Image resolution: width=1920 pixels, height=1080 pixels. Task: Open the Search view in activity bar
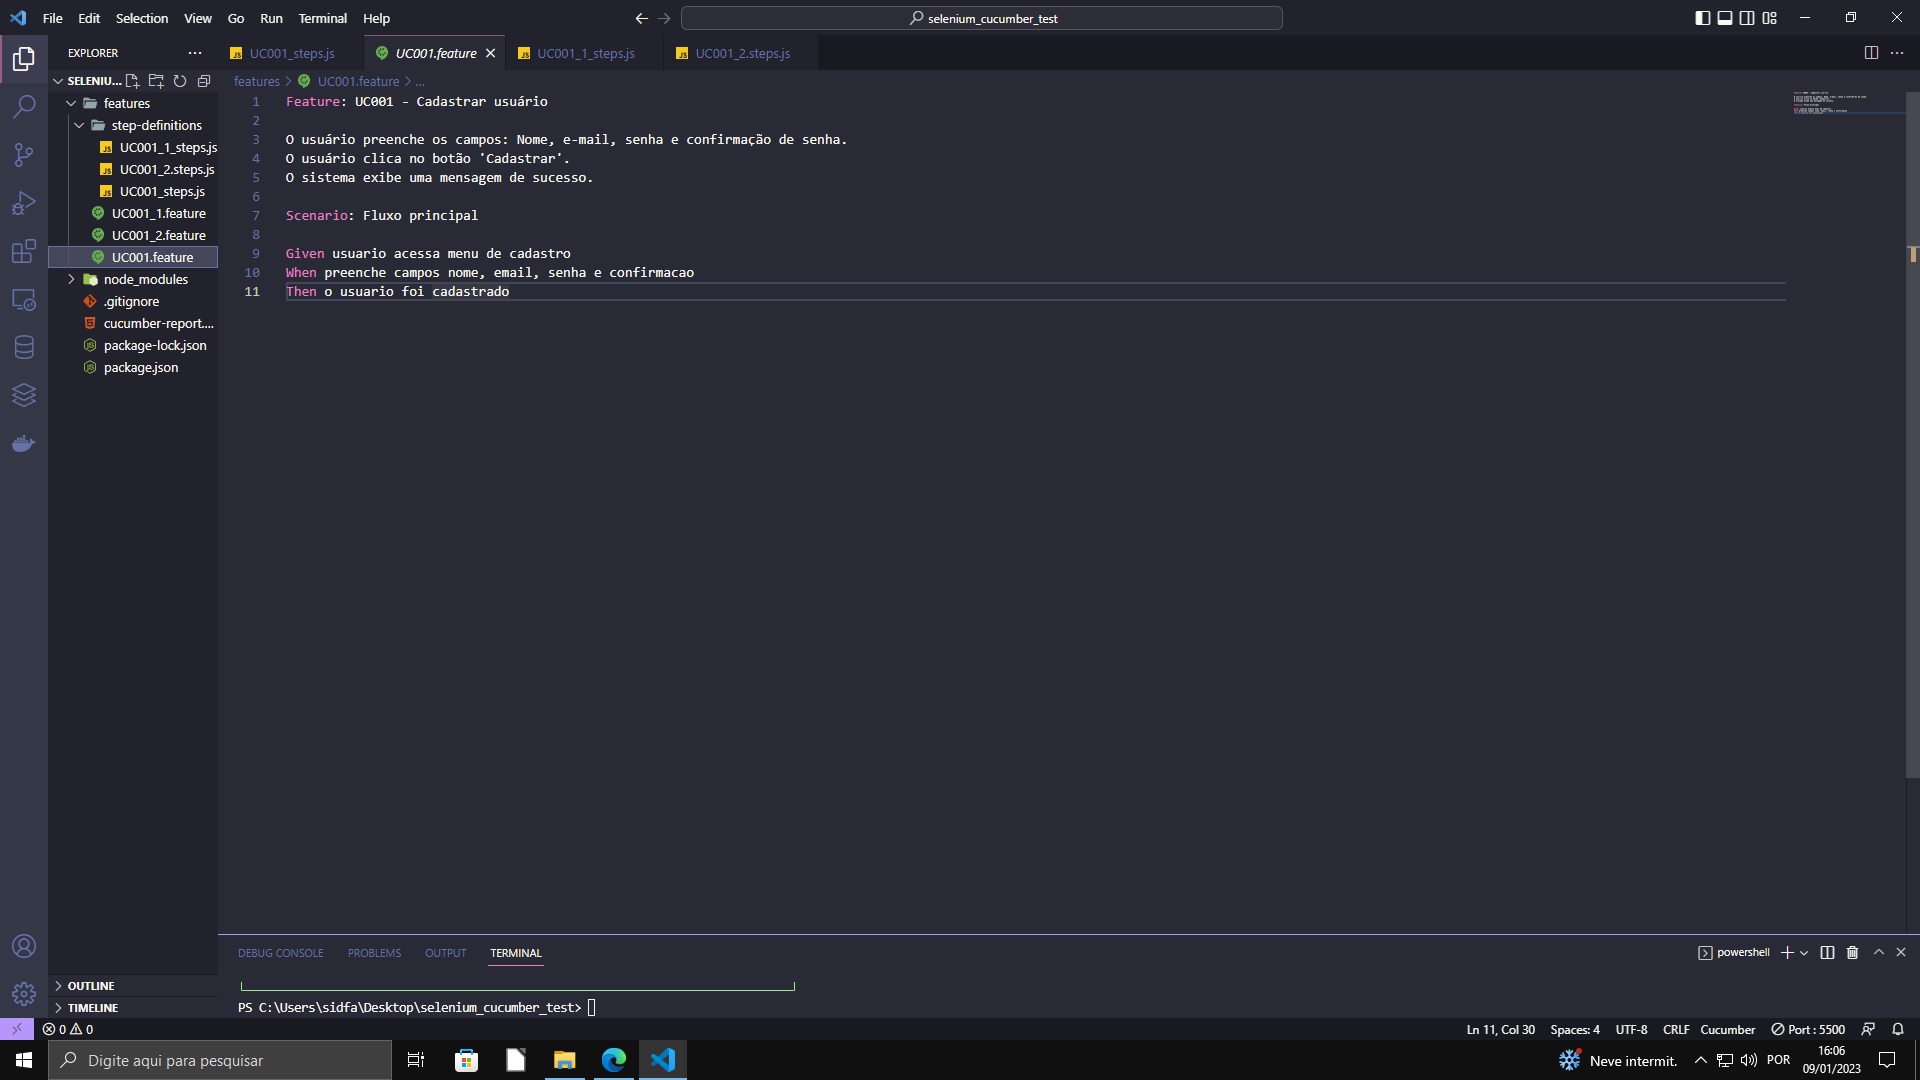click(x=24, y=107)
